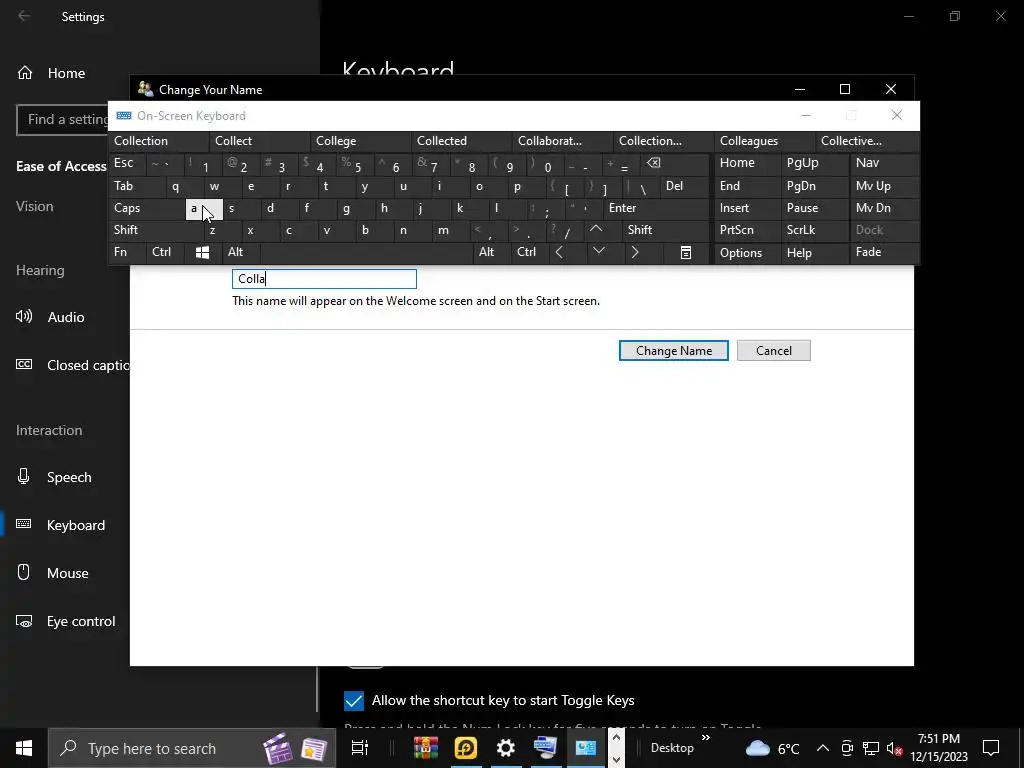This screenshot has width=1024, height=768.
Task: Open Settings gear icon on taskbar
Action: pyautogui.click(x=505, y=748)
